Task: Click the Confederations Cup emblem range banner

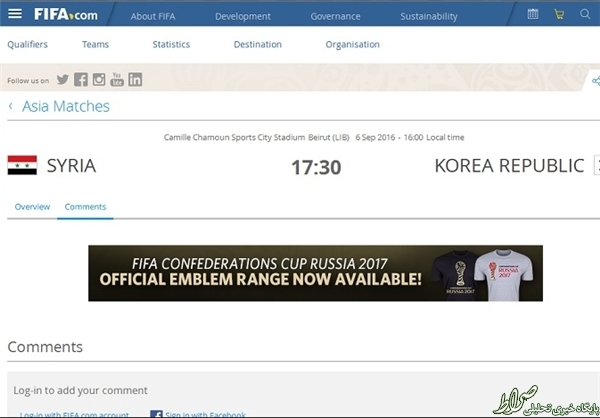Action: [x=315, y=273]
